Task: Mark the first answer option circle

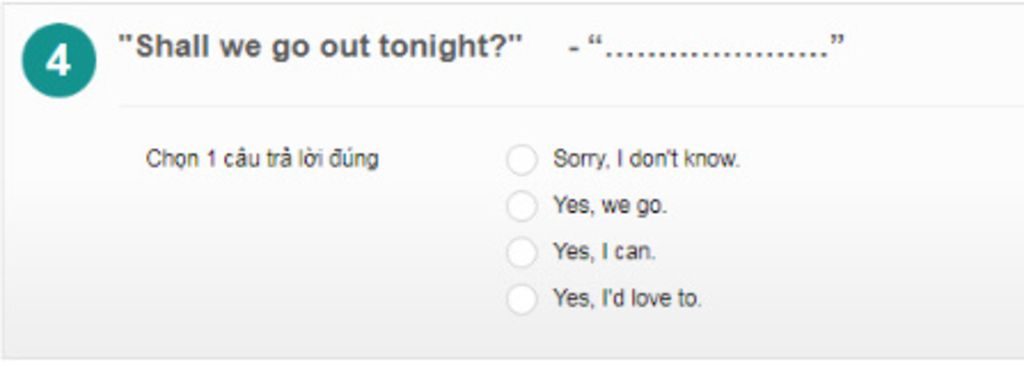Action: point(522,160)
